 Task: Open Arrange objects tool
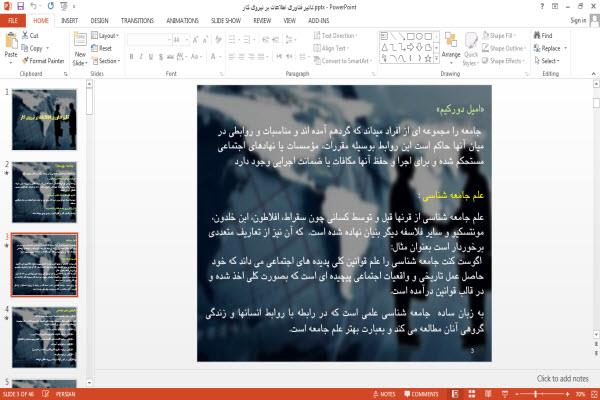(x=451, y=46)
